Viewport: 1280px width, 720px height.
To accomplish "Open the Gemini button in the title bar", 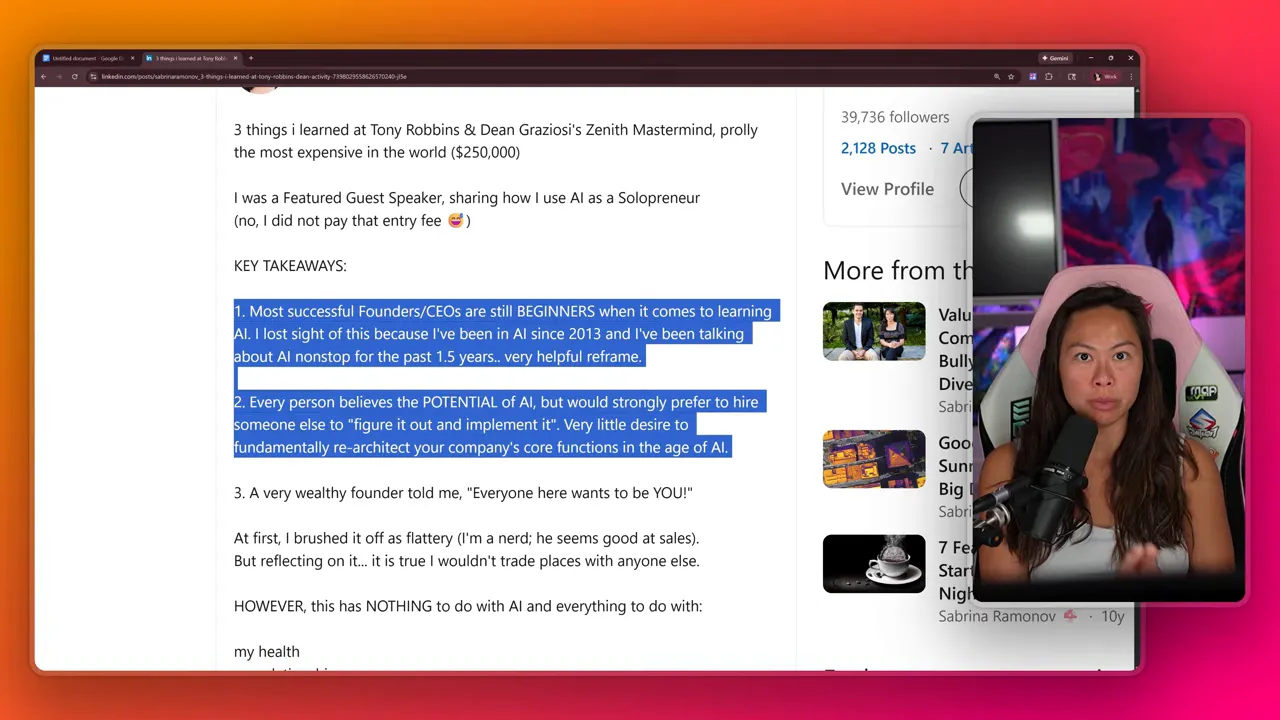I will click(1057, 58).
